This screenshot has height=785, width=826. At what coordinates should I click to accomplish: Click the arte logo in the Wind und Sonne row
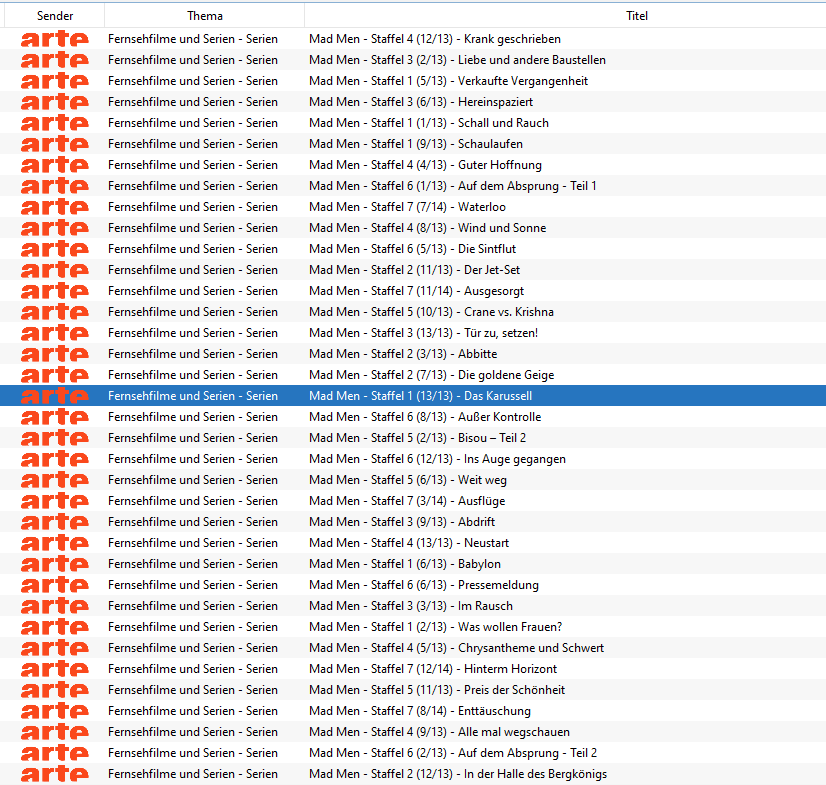(55, 228)
